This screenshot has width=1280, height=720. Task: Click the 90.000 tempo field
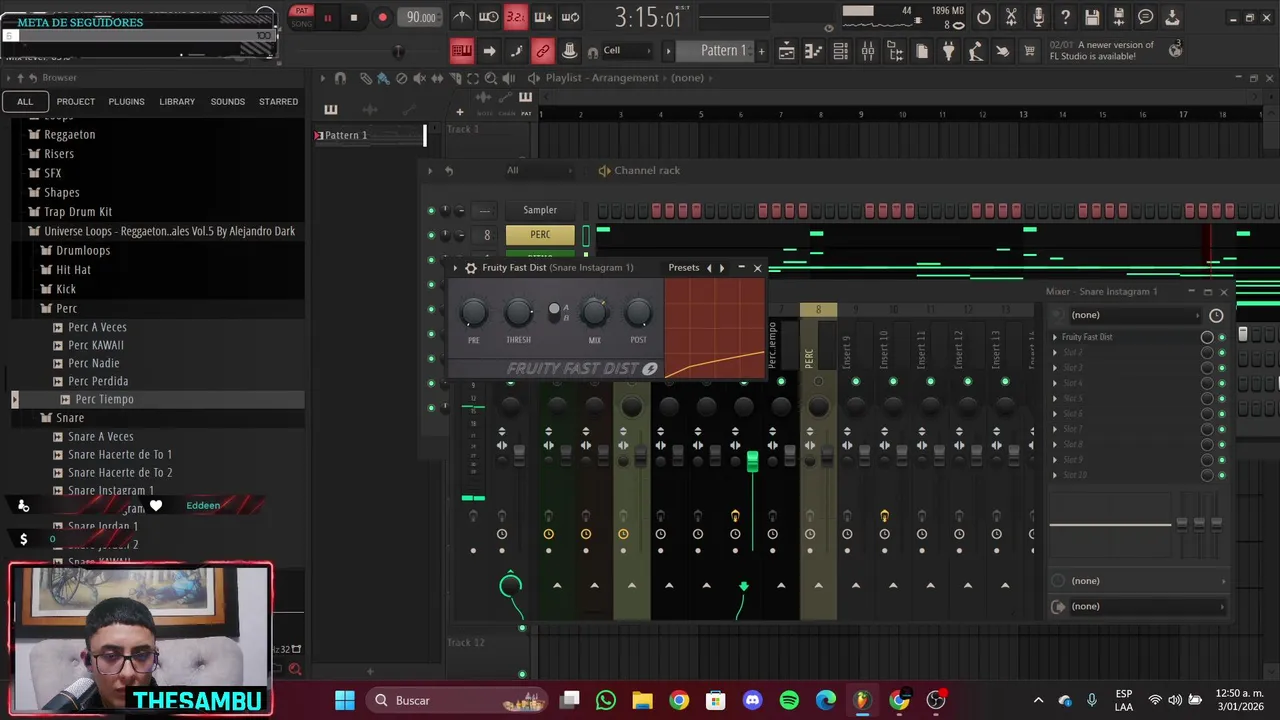(x=421, y=17)
